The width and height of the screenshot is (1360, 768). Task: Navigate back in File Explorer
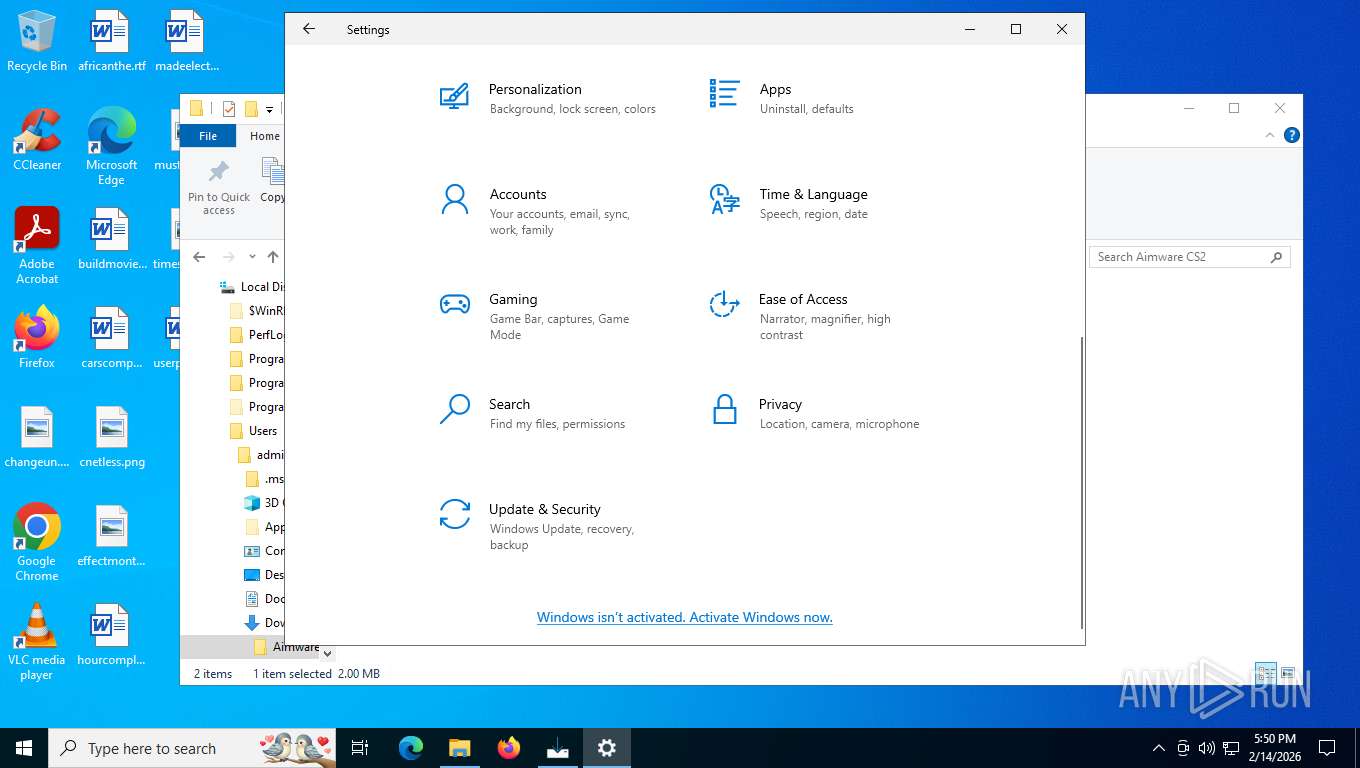(199, 257)
